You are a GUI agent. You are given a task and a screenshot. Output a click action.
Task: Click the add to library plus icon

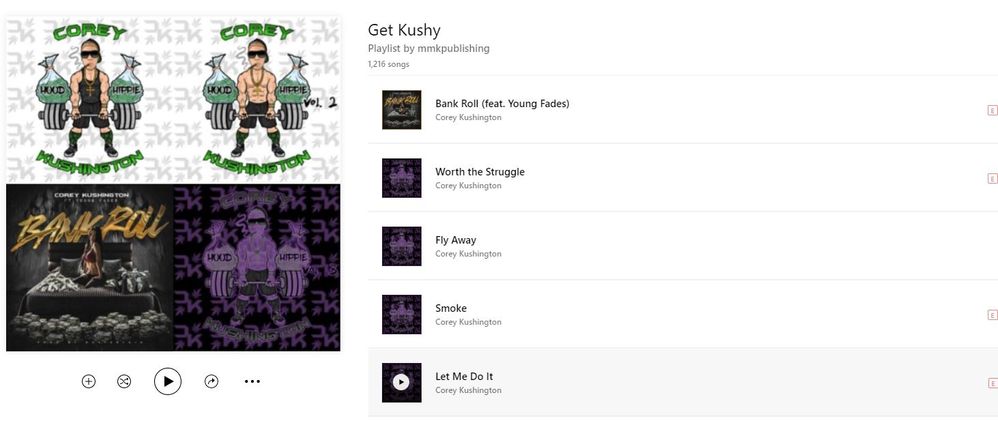pyautogui.click(x=88, y=382)
